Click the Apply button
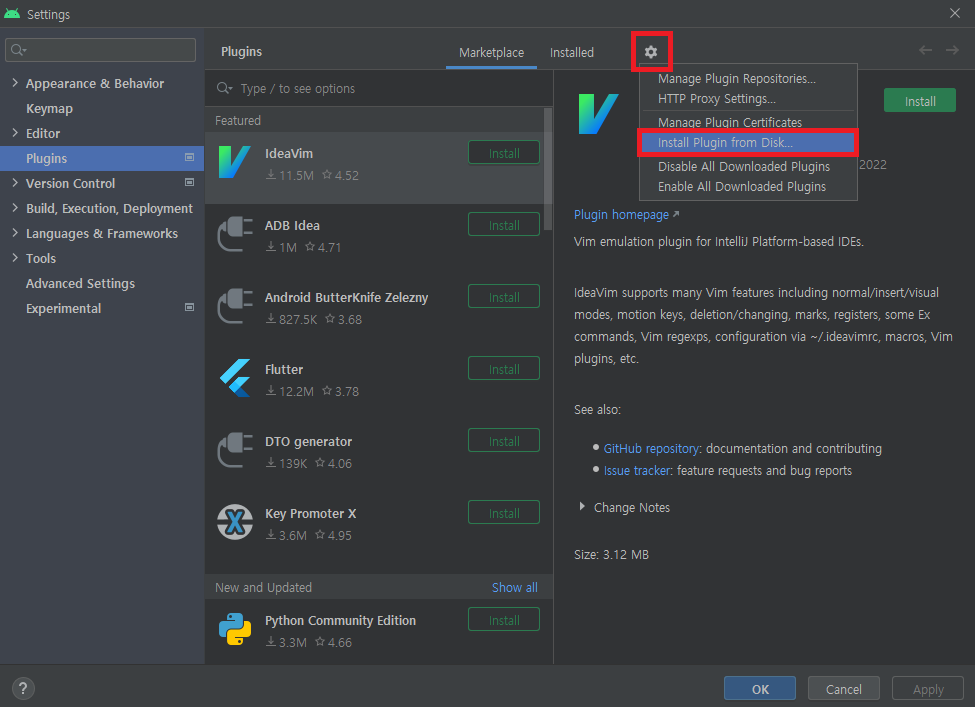 click(928, 689)
